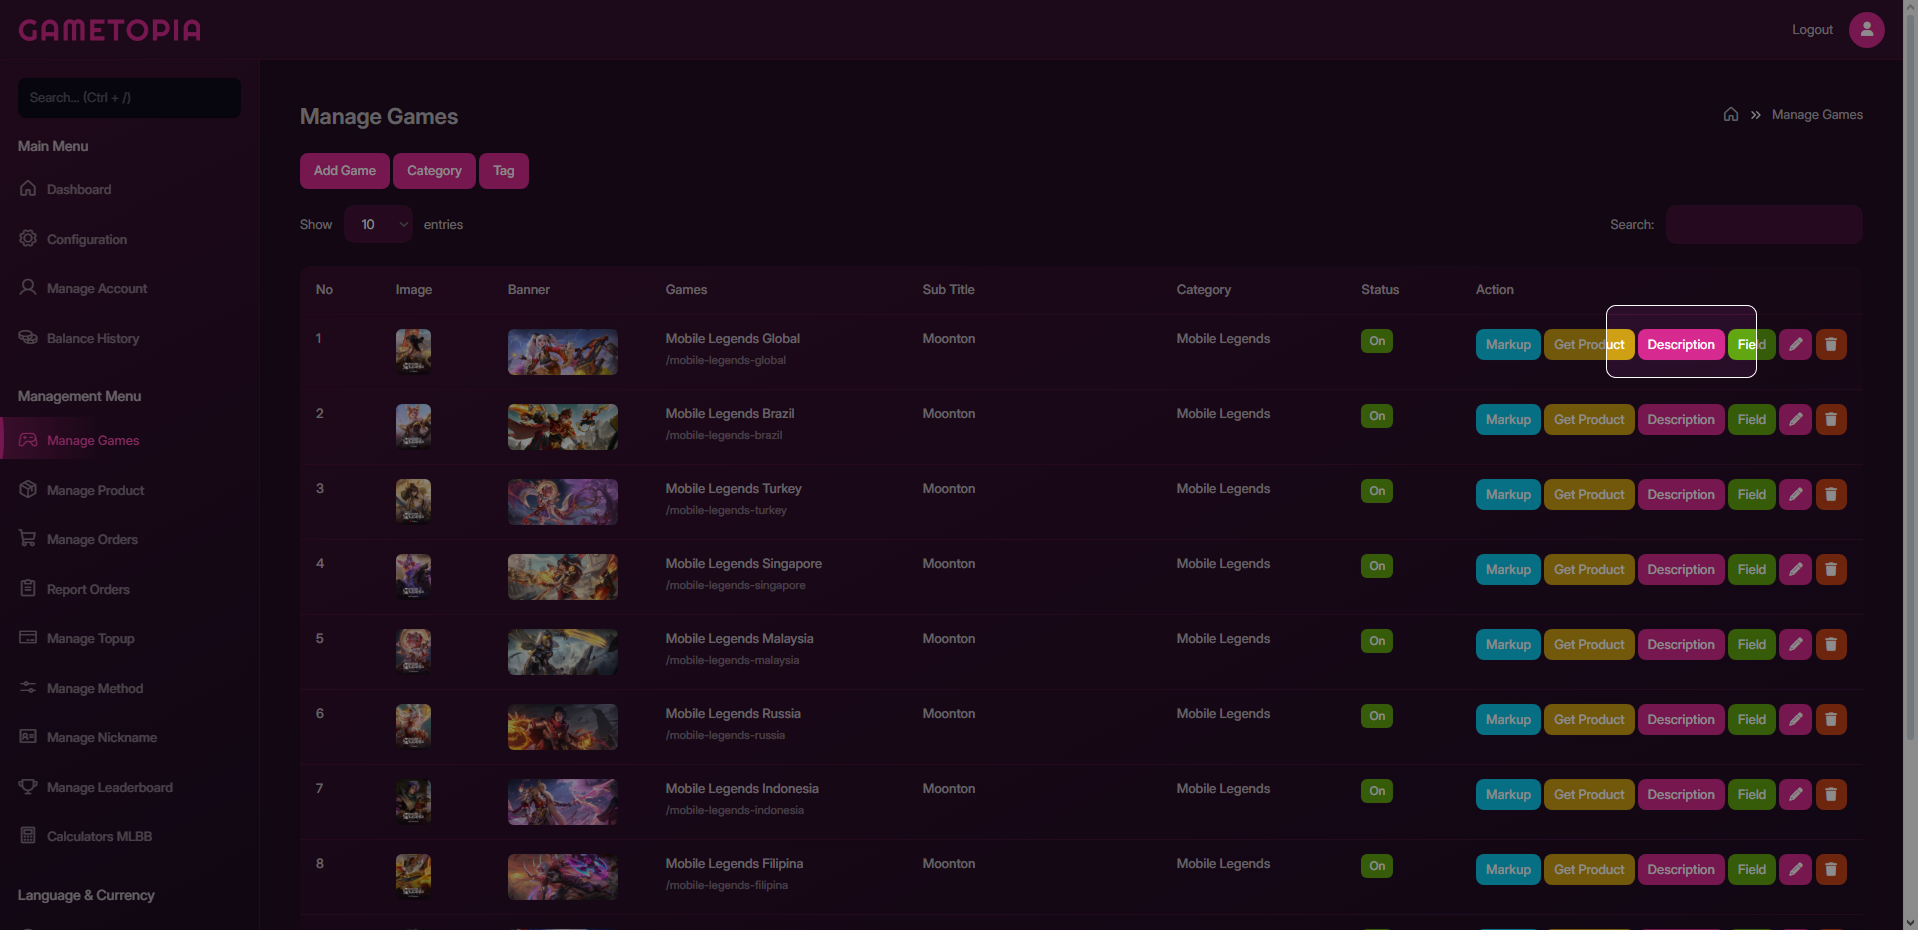The width and height of the screenshot is (1918, 930).
Task: Click the GAMETOPIA logo
Action: pos(110,30)
